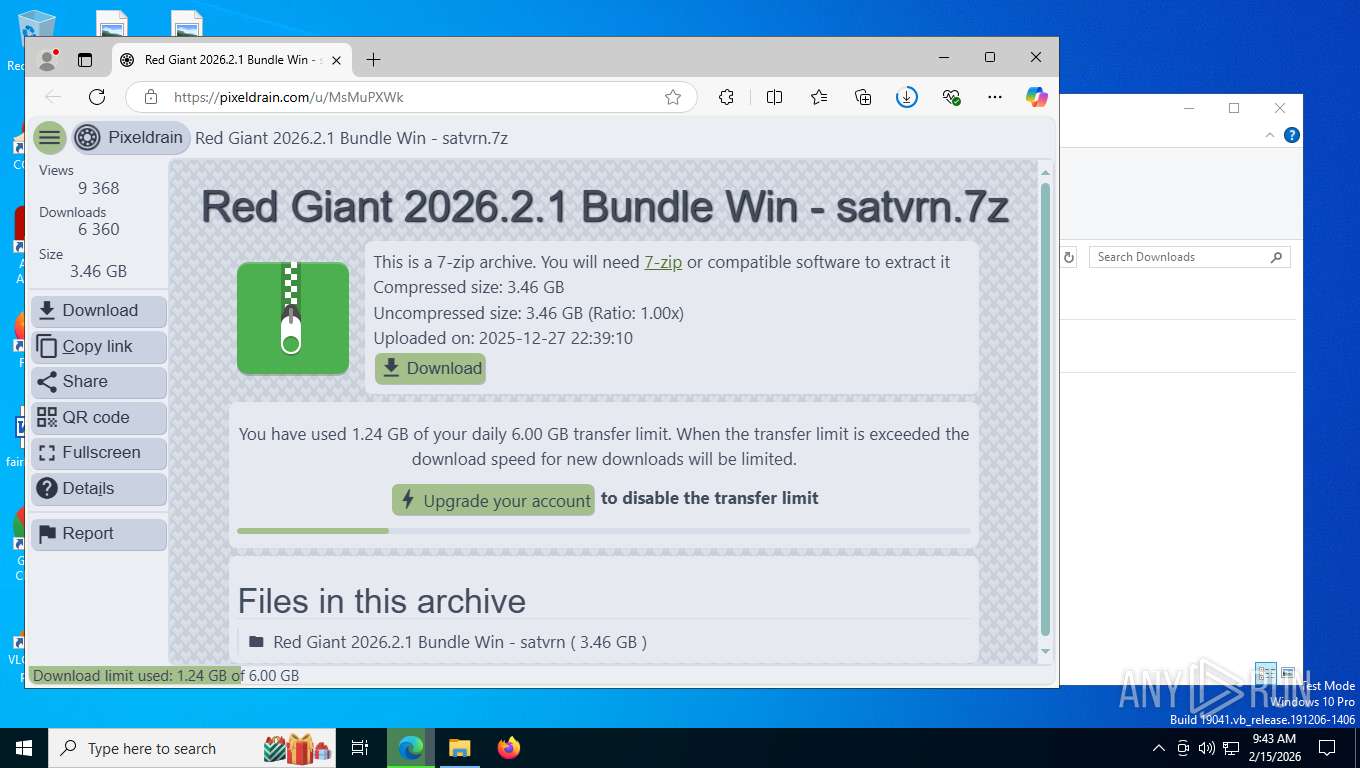
Task: Open the 7-zip link
Action: click(x=663, y=262)
